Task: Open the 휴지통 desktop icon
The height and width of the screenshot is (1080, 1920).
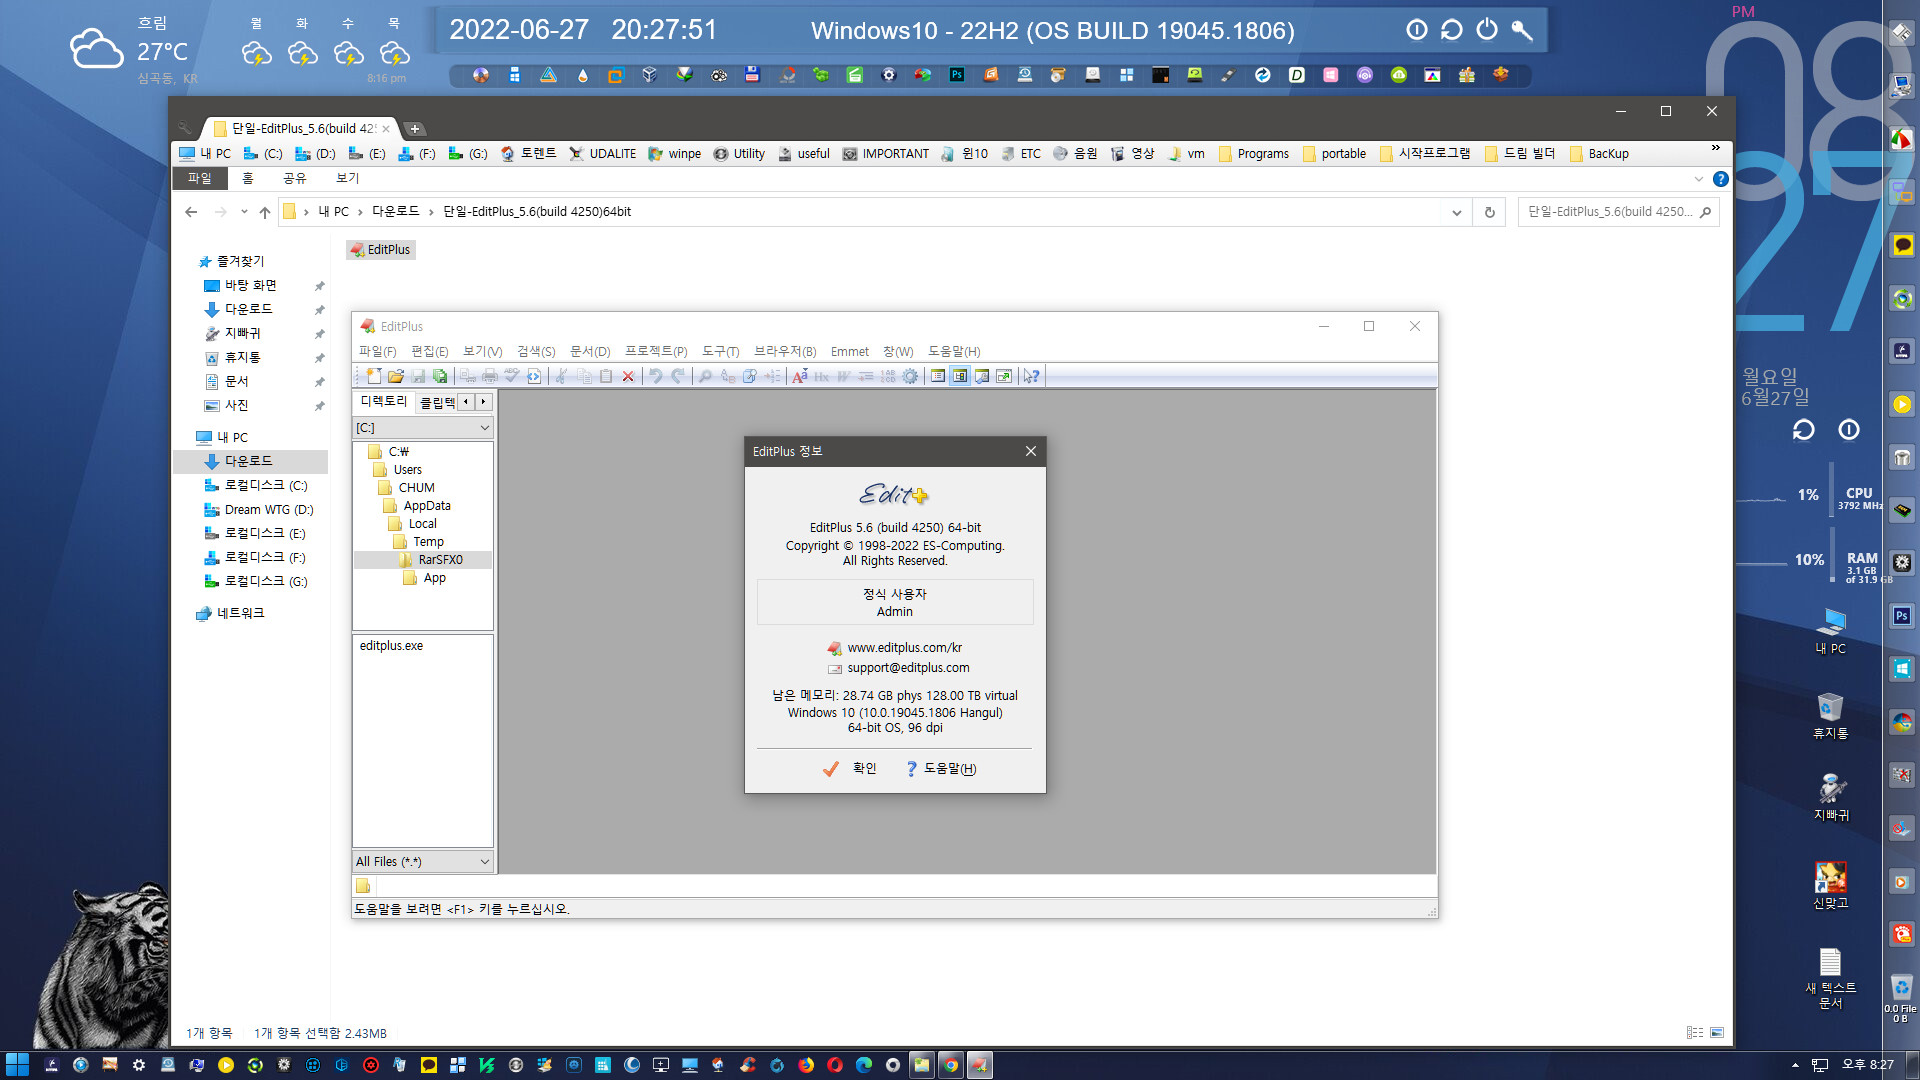Action: pyautogui.click(x=1830, y=715)
